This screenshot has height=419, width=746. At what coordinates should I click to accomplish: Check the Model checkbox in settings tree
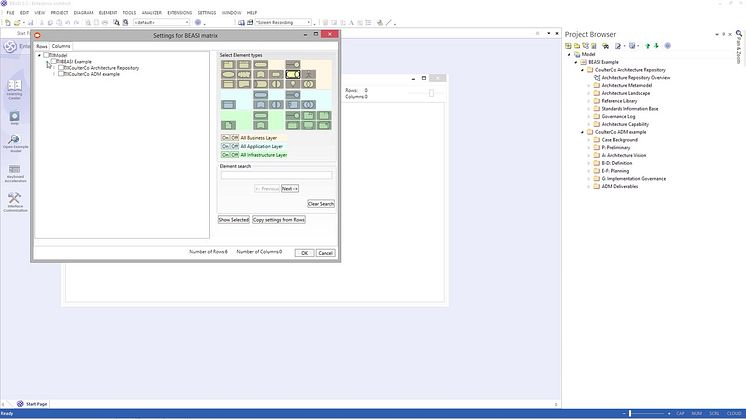click(x=47, y=55)
